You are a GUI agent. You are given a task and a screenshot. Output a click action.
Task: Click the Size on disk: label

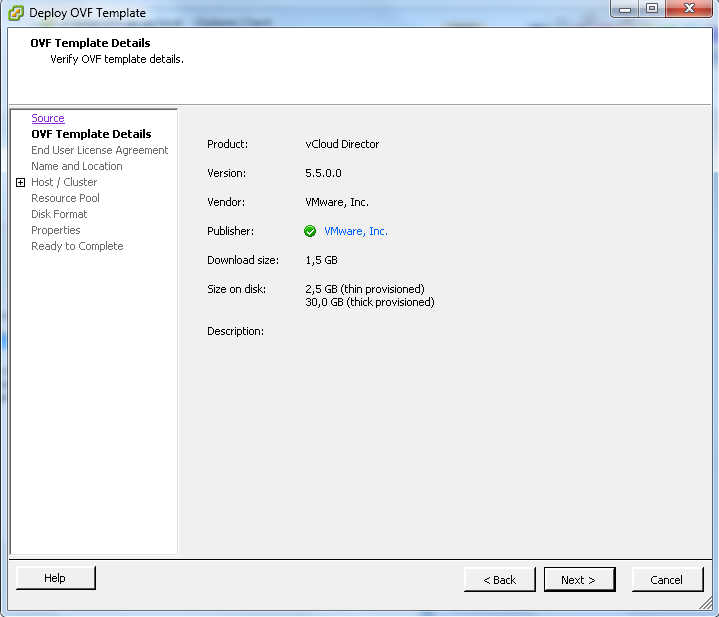click(236, 289)
